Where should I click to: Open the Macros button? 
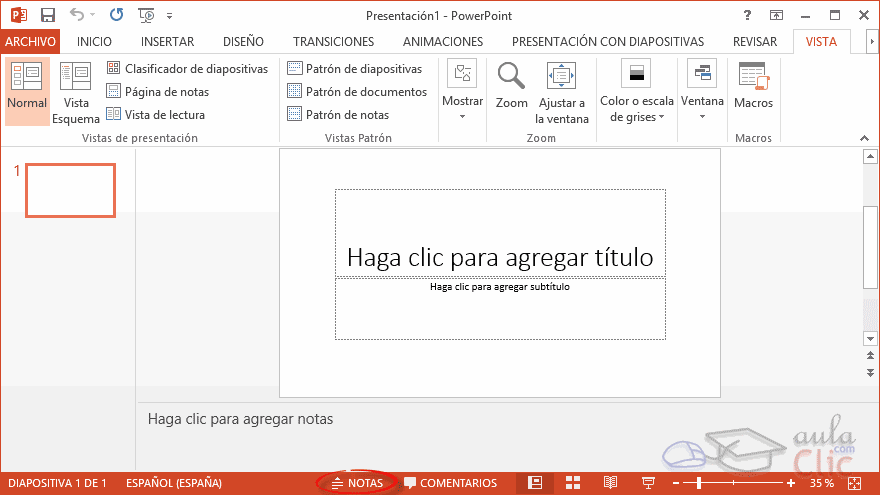point(753,85)
